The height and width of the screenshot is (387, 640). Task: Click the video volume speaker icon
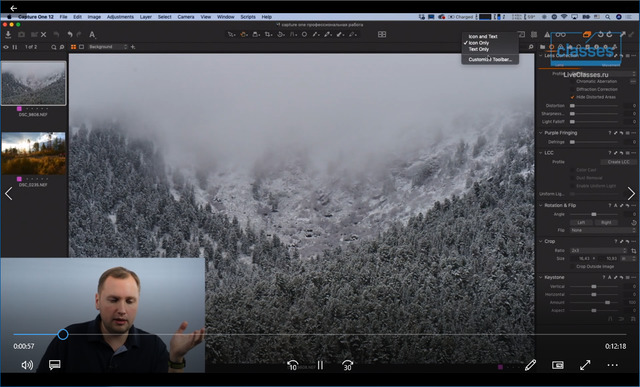[27, 365]
